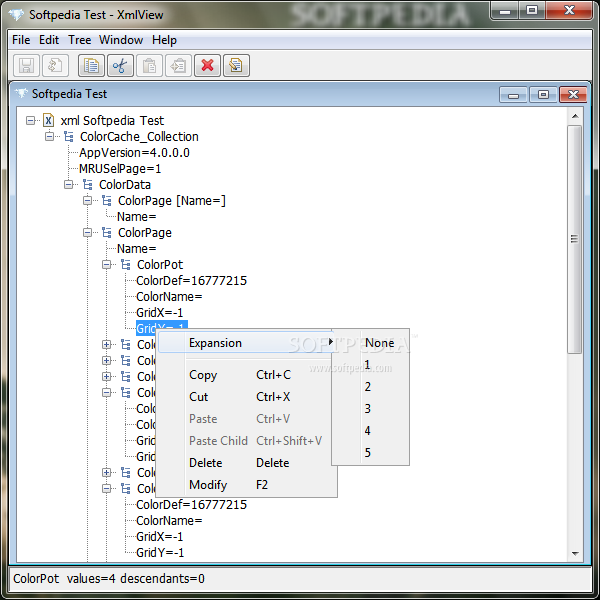This screenshot has width=600, height=600.
Task: Restore the inner Softpedia Test child window
Action: pyautogui.click(x=543, y=95)
